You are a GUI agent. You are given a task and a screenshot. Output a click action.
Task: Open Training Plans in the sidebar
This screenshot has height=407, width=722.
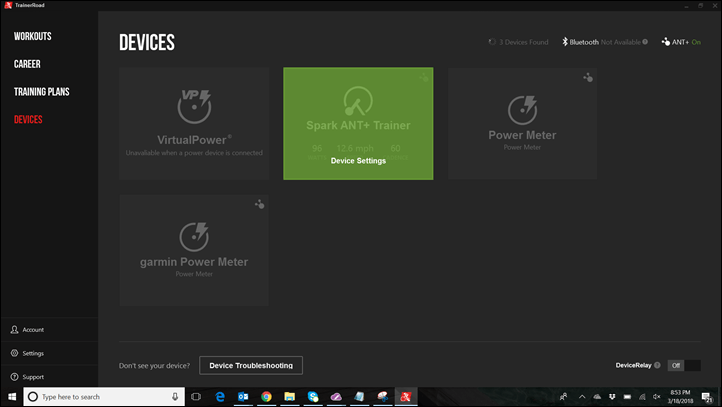[x=41, y=92]
